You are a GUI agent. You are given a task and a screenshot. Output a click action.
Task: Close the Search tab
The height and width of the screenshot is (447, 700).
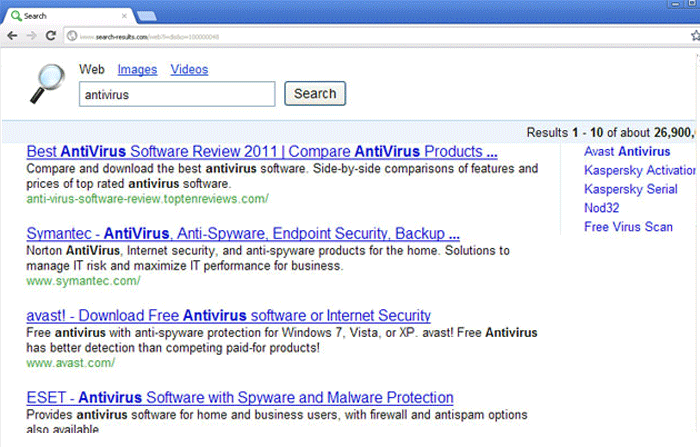[125, 16]
